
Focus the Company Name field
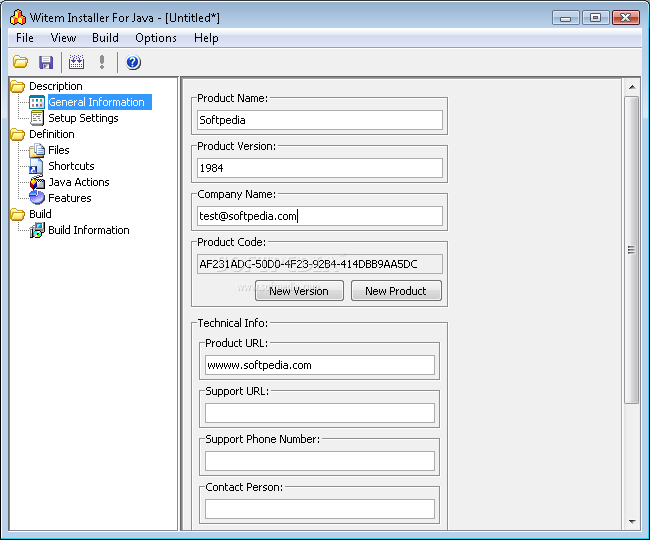pyautogui.click(x=320, y=216)
